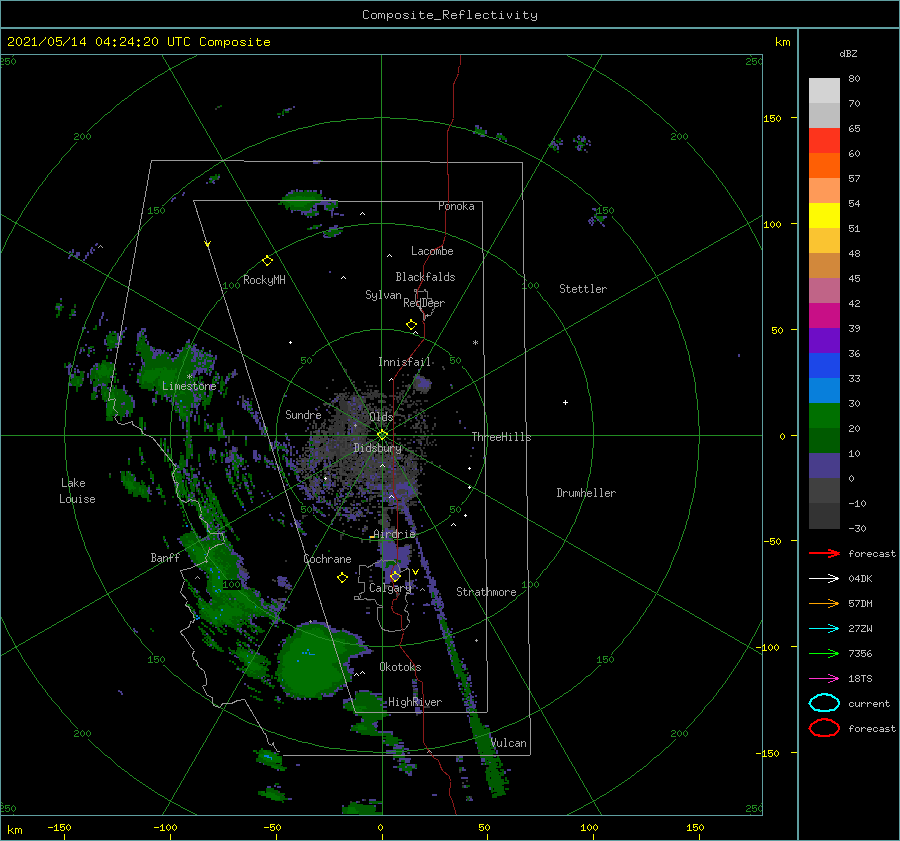Click the 33 dBZ blue color swatch
The width and height of the screenshot is (900, 841).
coord(824,365)
